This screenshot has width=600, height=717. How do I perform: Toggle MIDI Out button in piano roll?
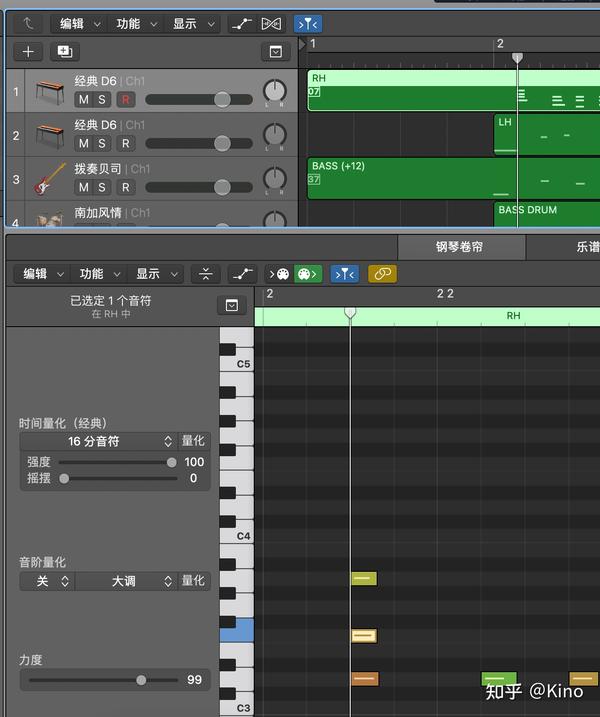click(x=308, y=274)
